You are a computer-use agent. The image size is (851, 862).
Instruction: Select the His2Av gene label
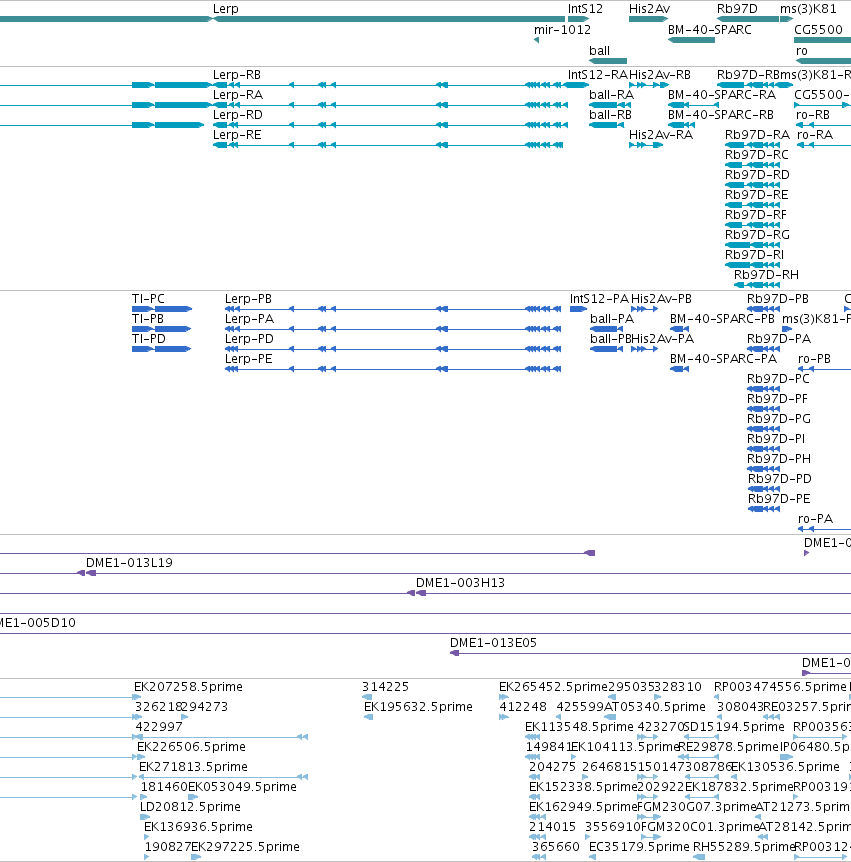(649, 9)
